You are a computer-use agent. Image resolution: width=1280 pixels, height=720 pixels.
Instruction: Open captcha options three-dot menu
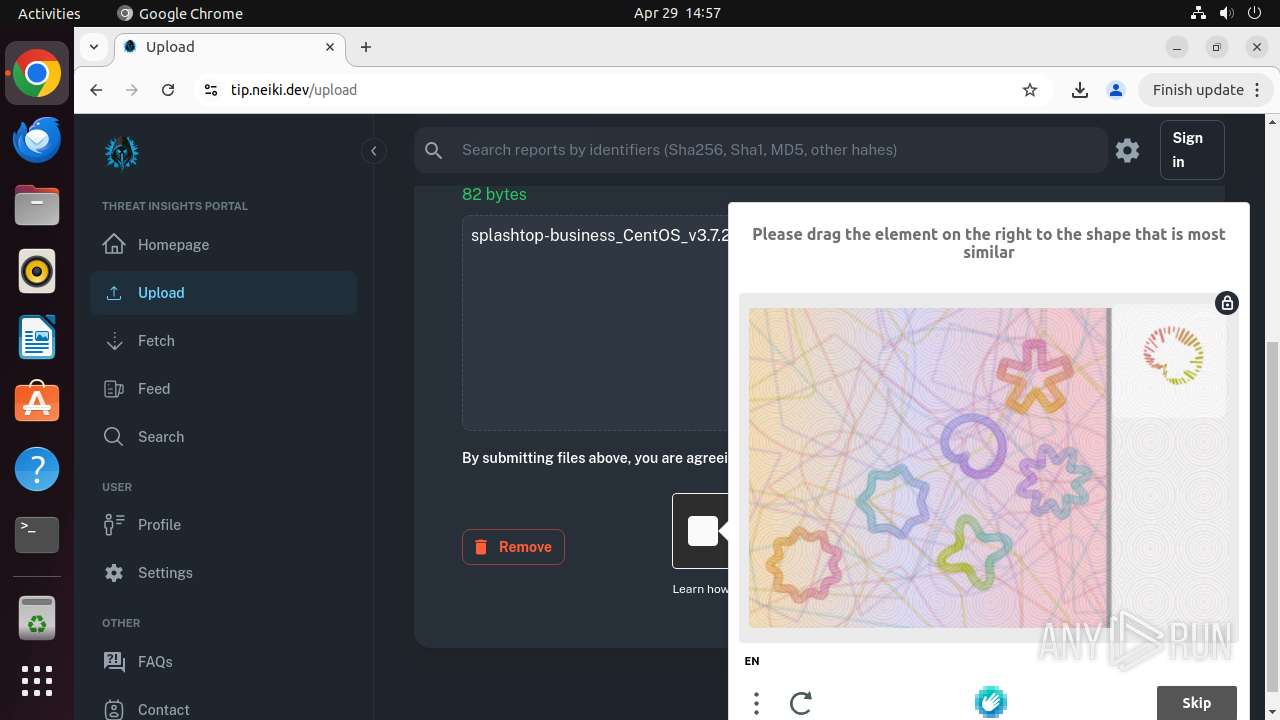coord(756,703)
